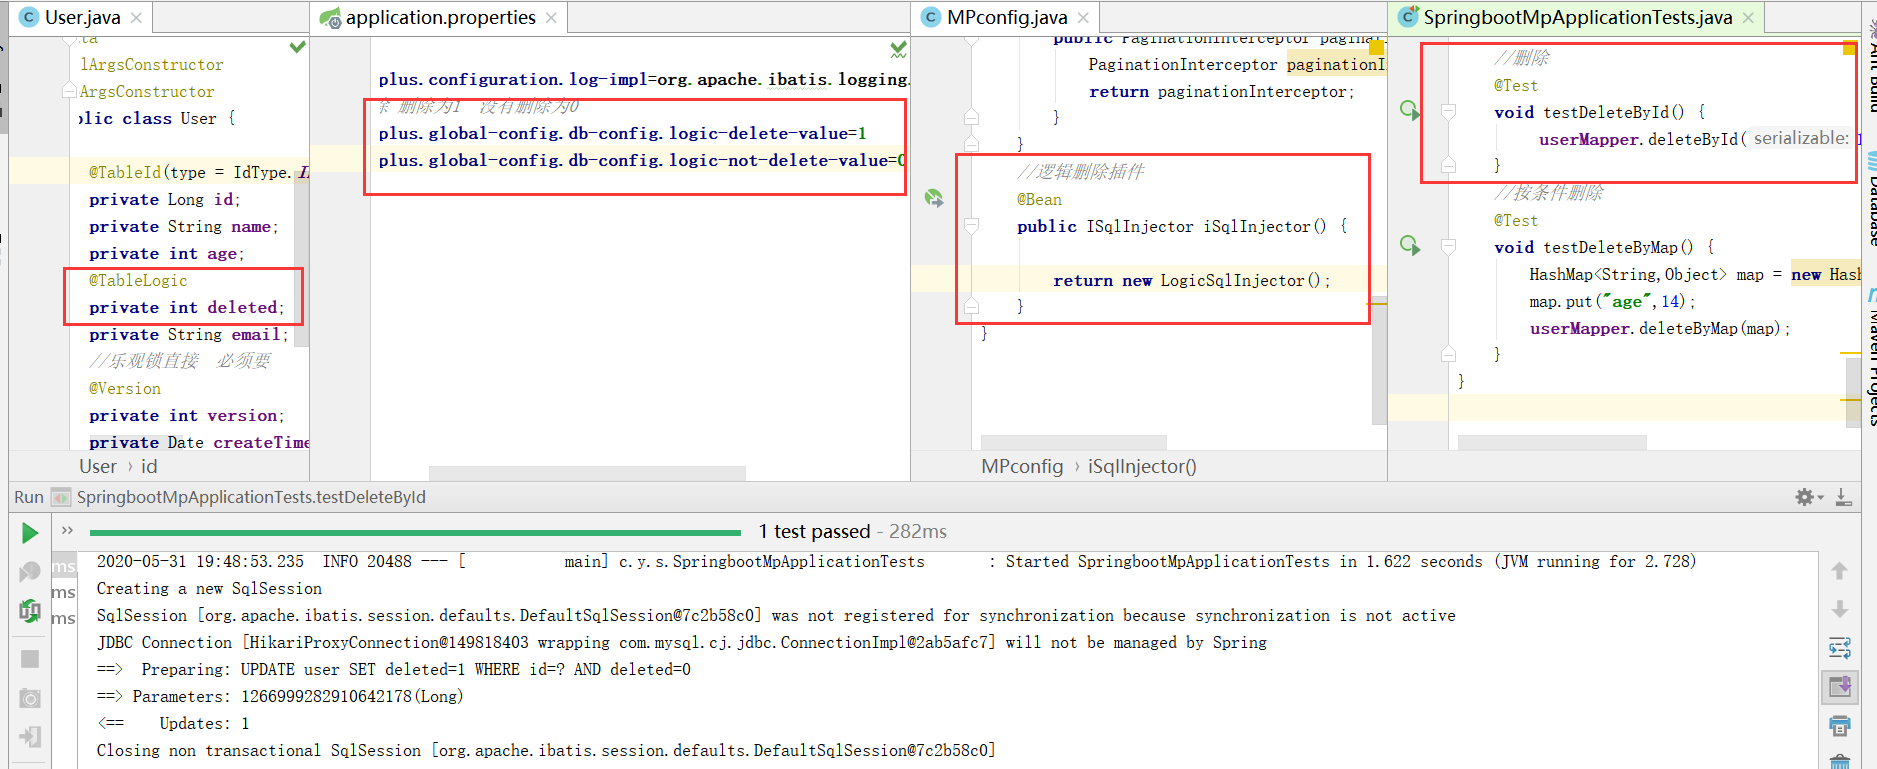
Task: Close the User.java tab
Action: 136,18
